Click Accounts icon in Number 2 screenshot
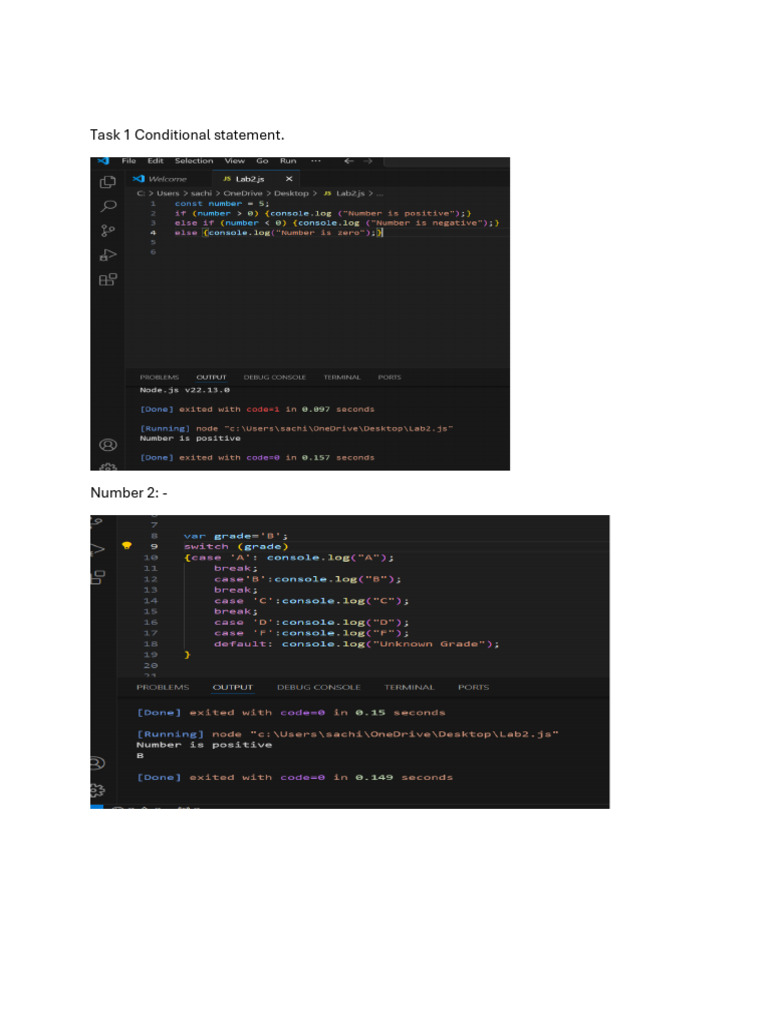 tap(97, 763)
